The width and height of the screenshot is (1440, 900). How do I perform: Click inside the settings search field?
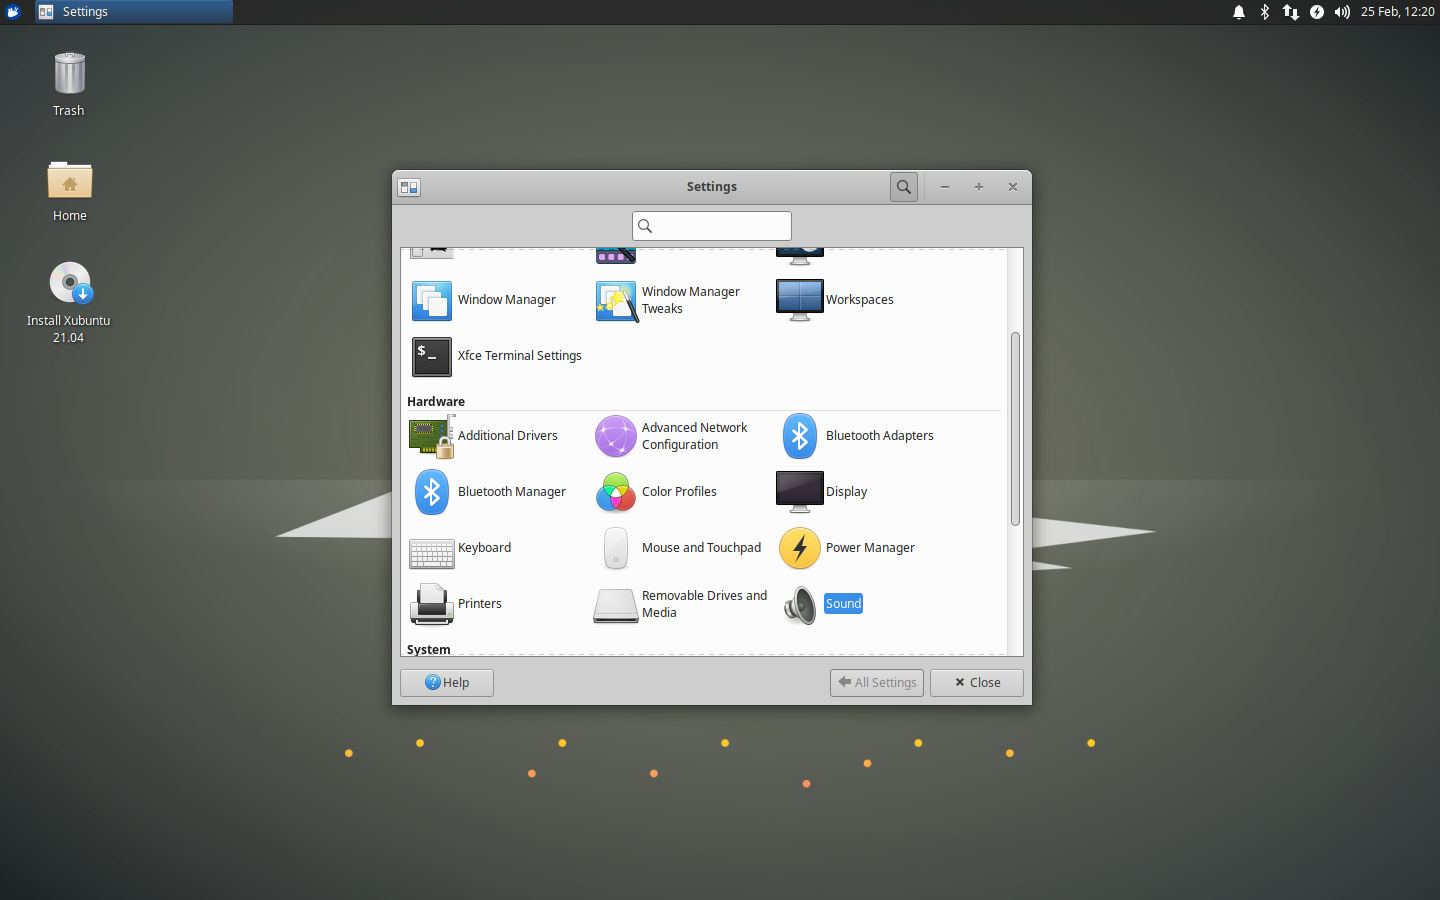[x=711, y=226]
